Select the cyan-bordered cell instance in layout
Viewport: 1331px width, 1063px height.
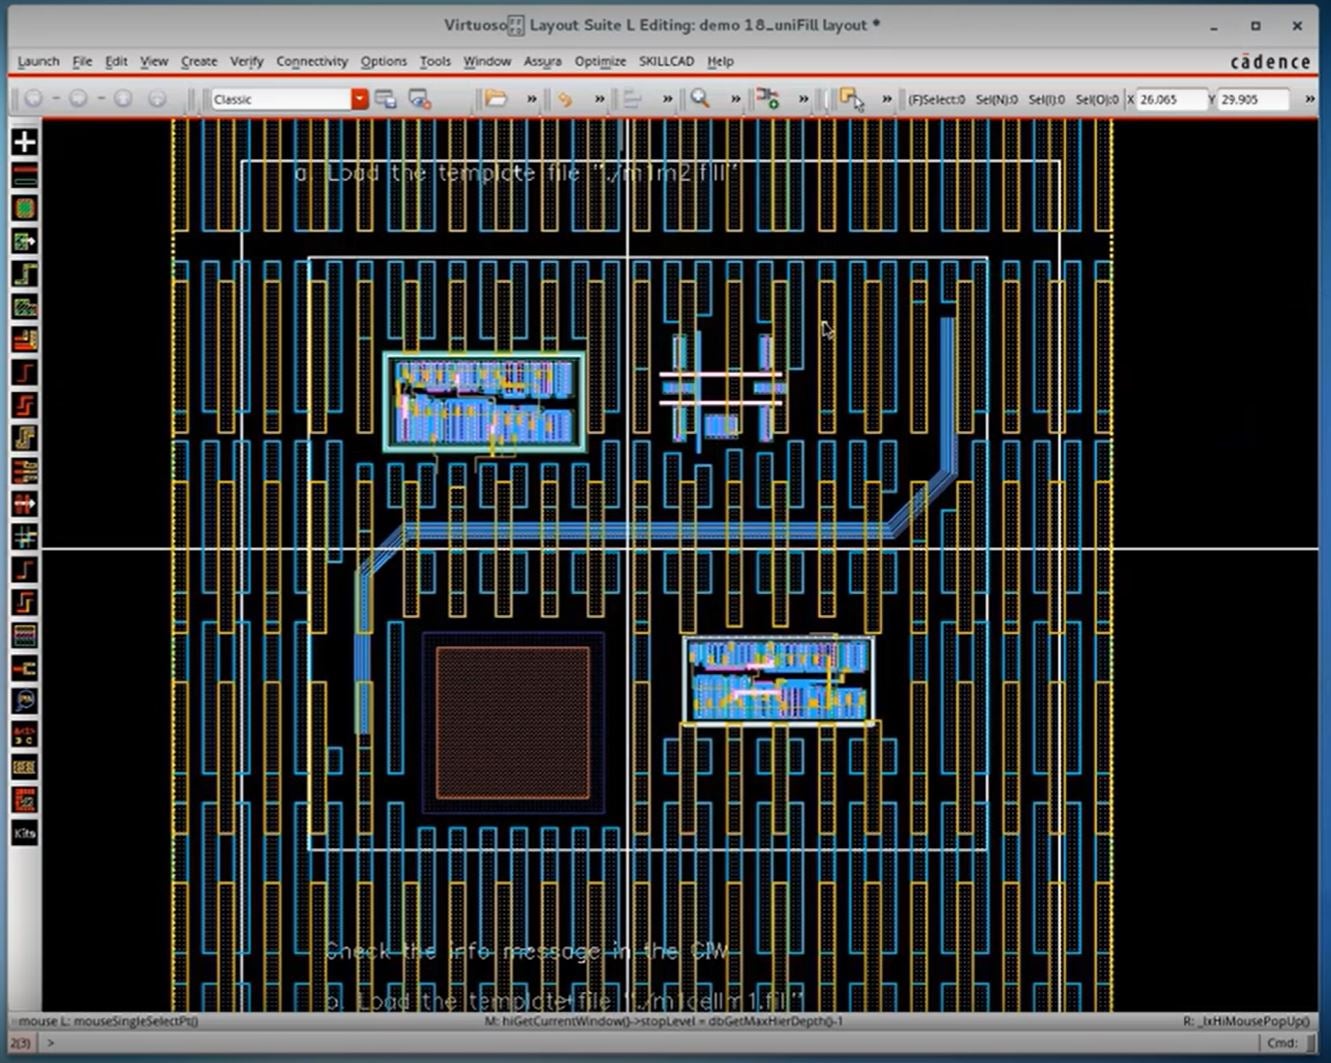click(x=484, y=401)
